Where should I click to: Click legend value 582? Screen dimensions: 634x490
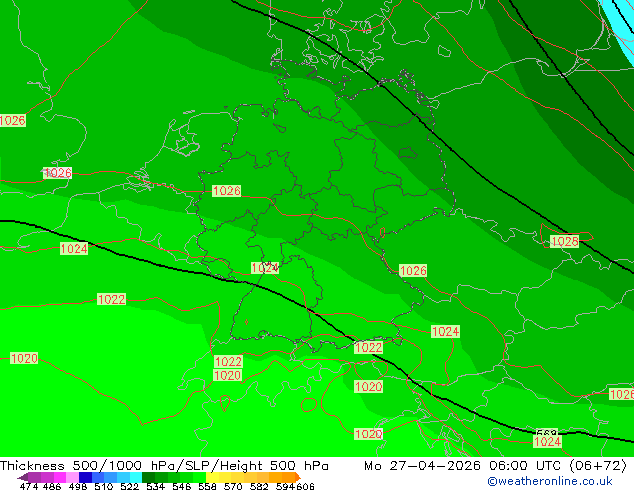(x=259, y=486)
